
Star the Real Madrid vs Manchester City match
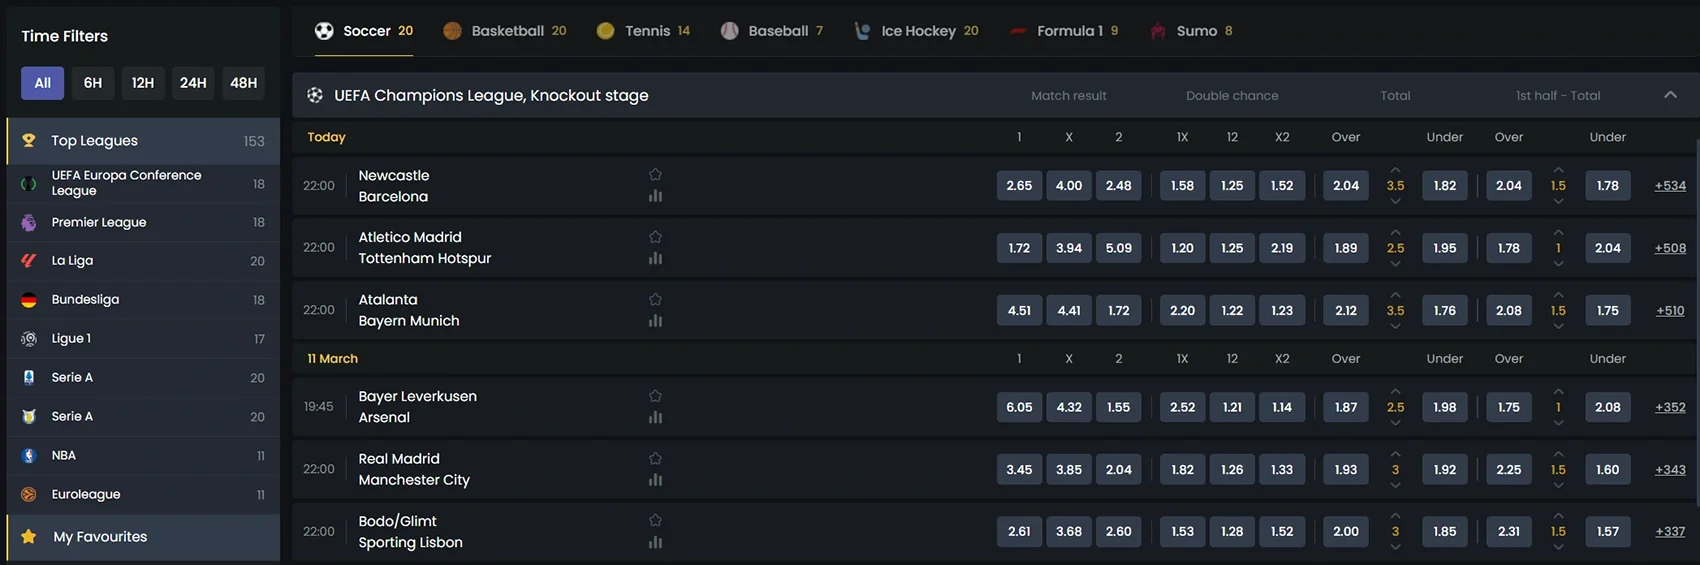point(655,458)
